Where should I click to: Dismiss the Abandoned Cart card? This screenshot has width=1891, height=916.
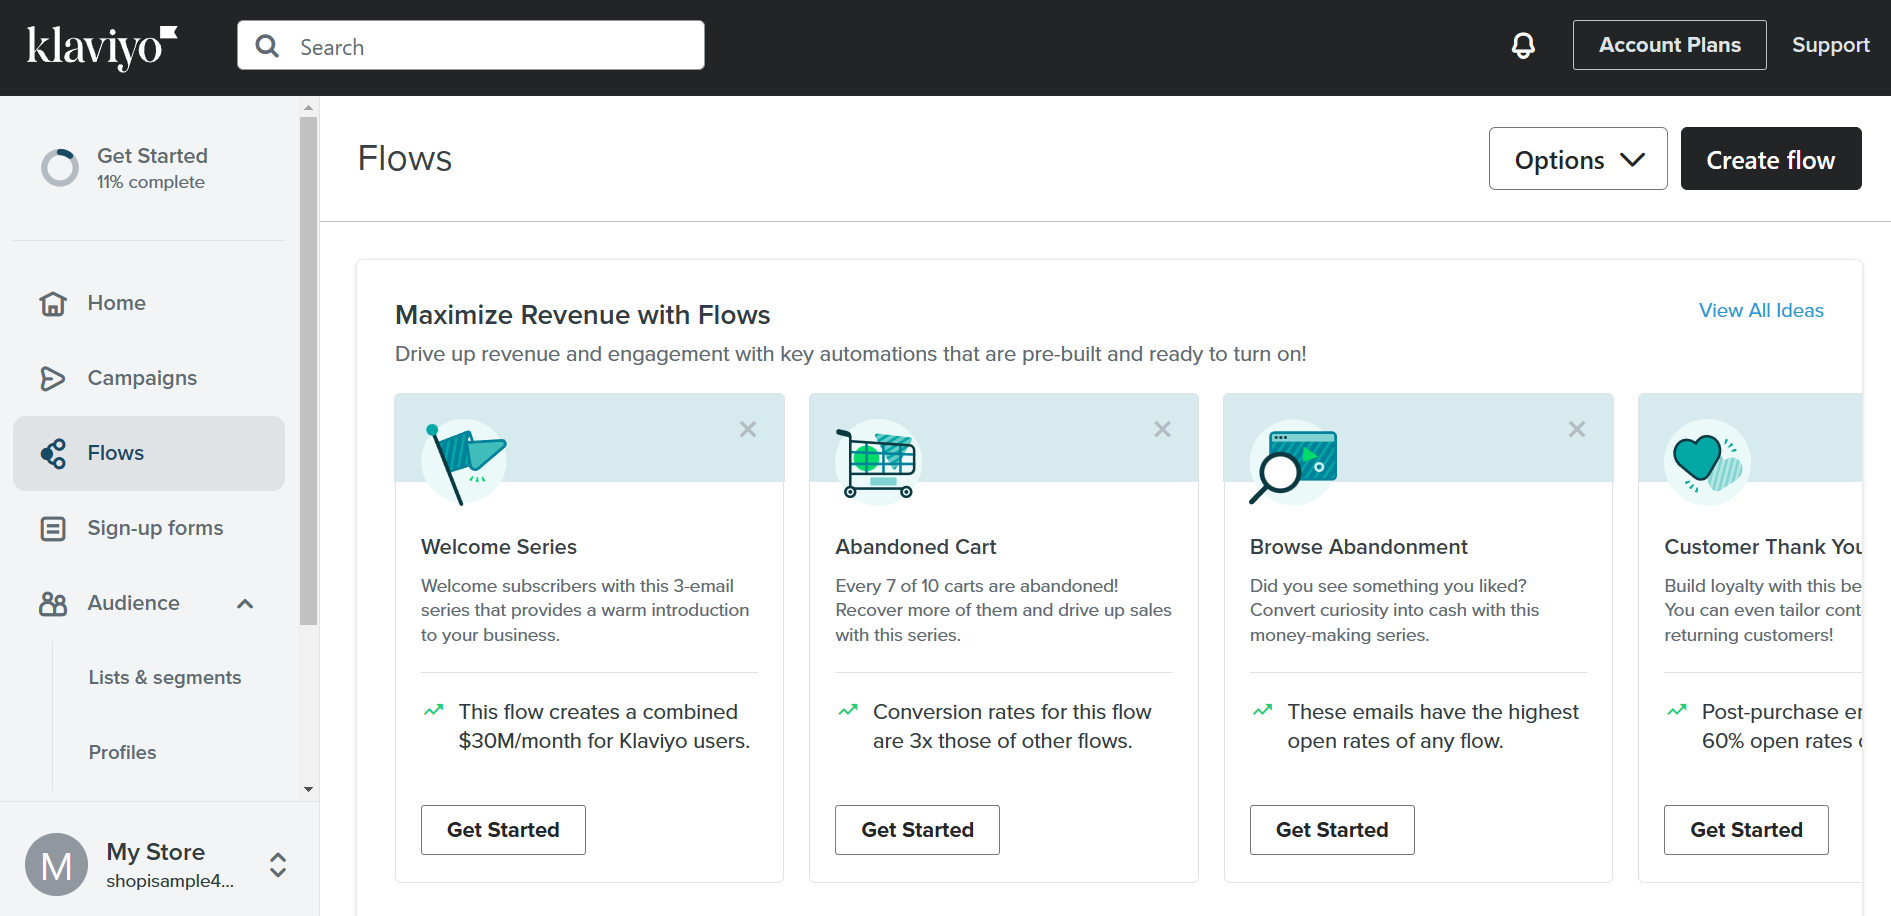pos(1162,429)
